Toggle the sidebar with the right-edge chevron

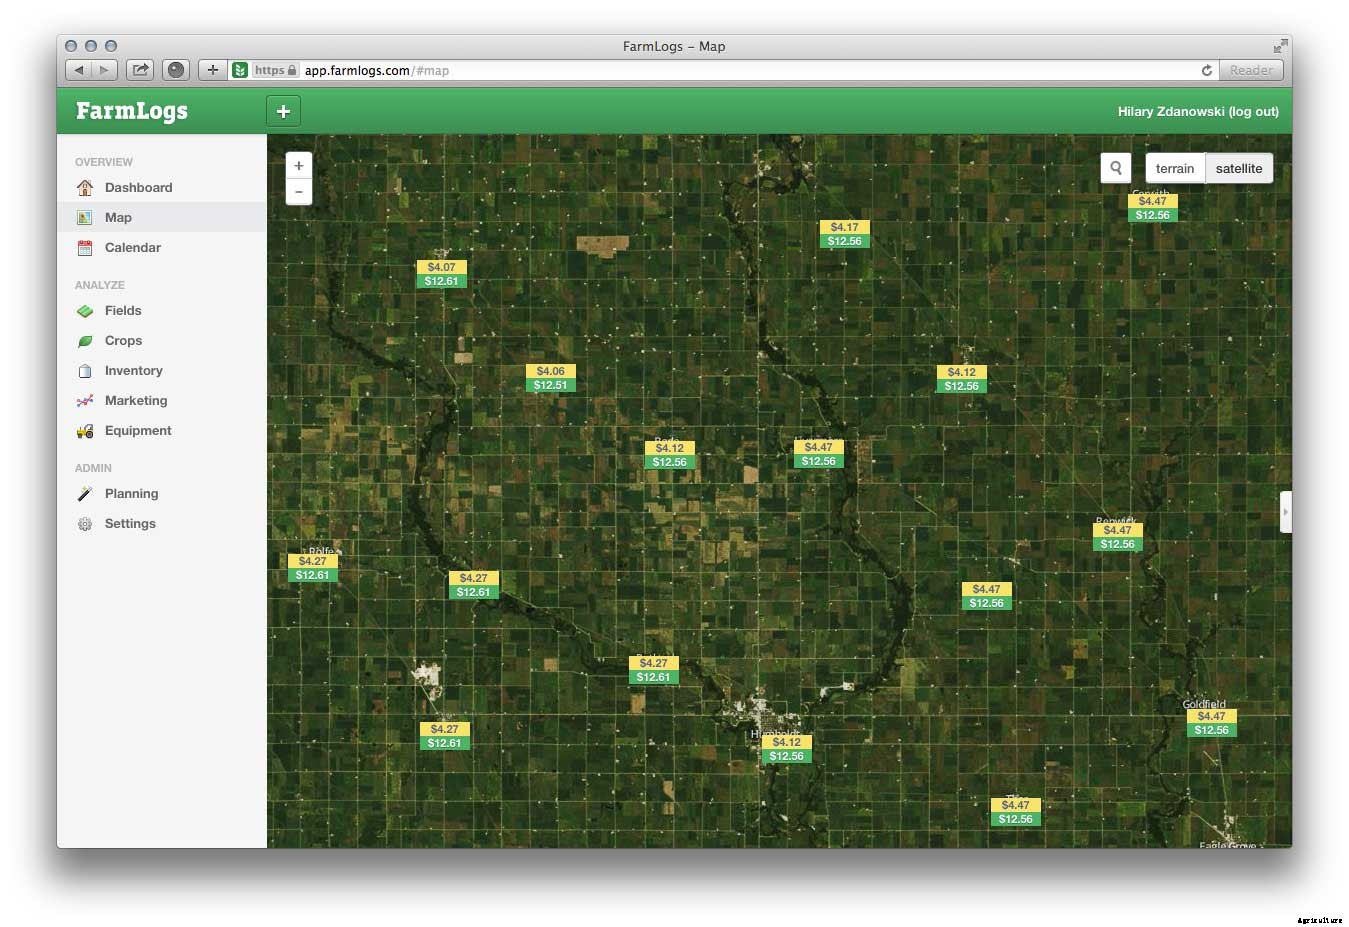1286,511
